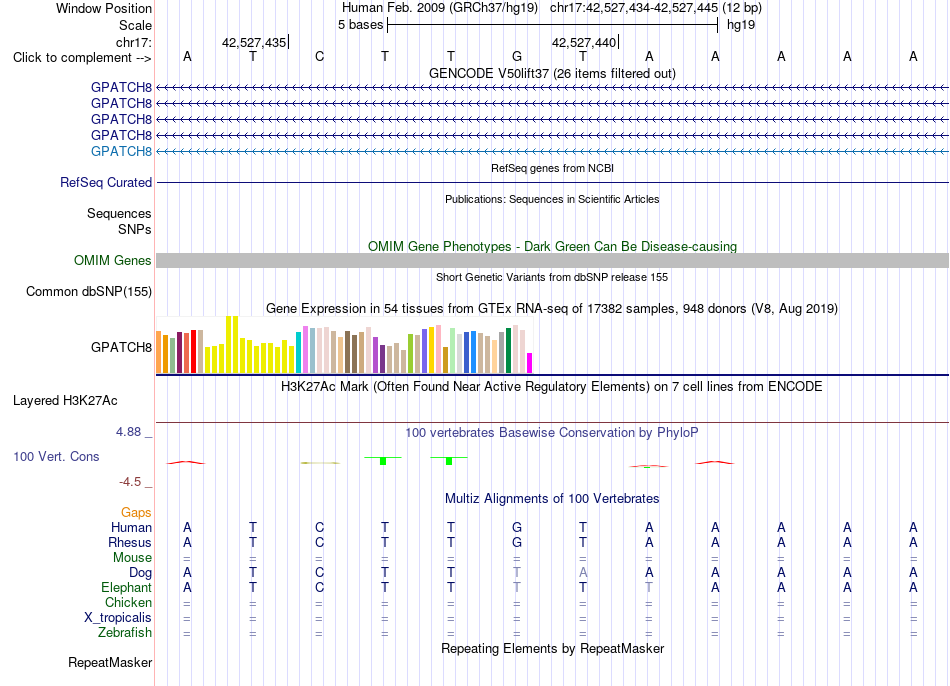Viewport: 950px width, 686px height.
Task: Click Multiz Alignments of 100 Vertebrates title
Action: pyautogui.click(x=552, y=499)
